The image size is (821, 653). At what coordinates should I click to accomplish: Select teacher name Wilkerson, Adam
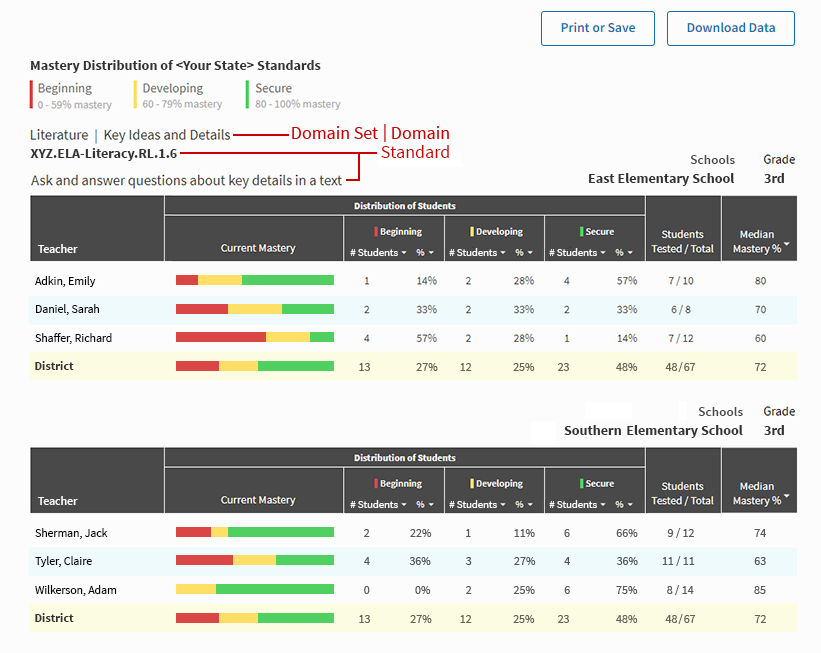click(x=75, y=590)
